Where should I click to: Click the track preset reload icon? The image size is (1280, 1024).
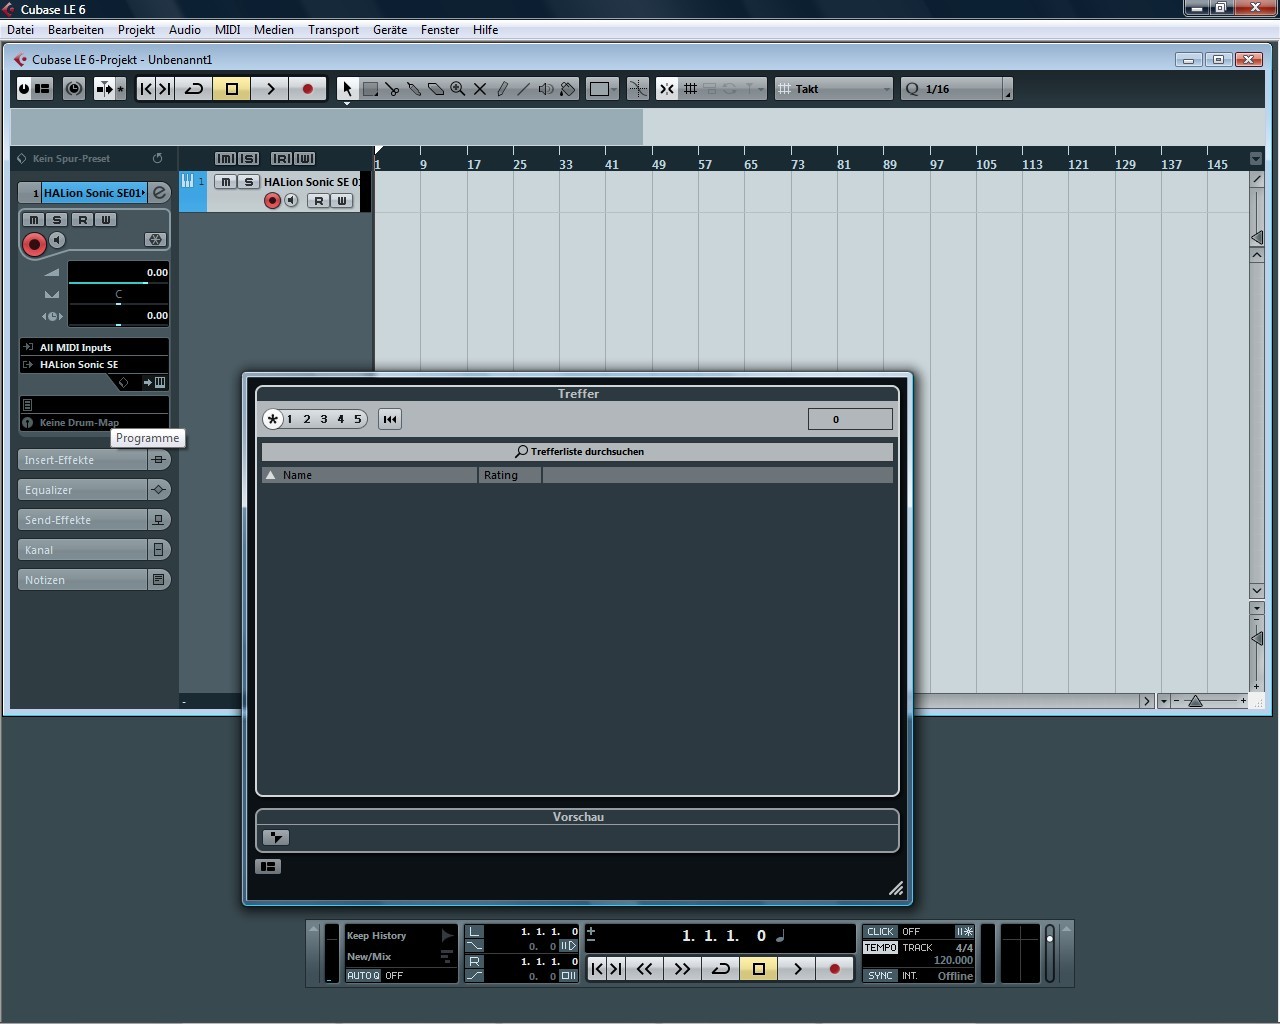[x=157, y=158]
